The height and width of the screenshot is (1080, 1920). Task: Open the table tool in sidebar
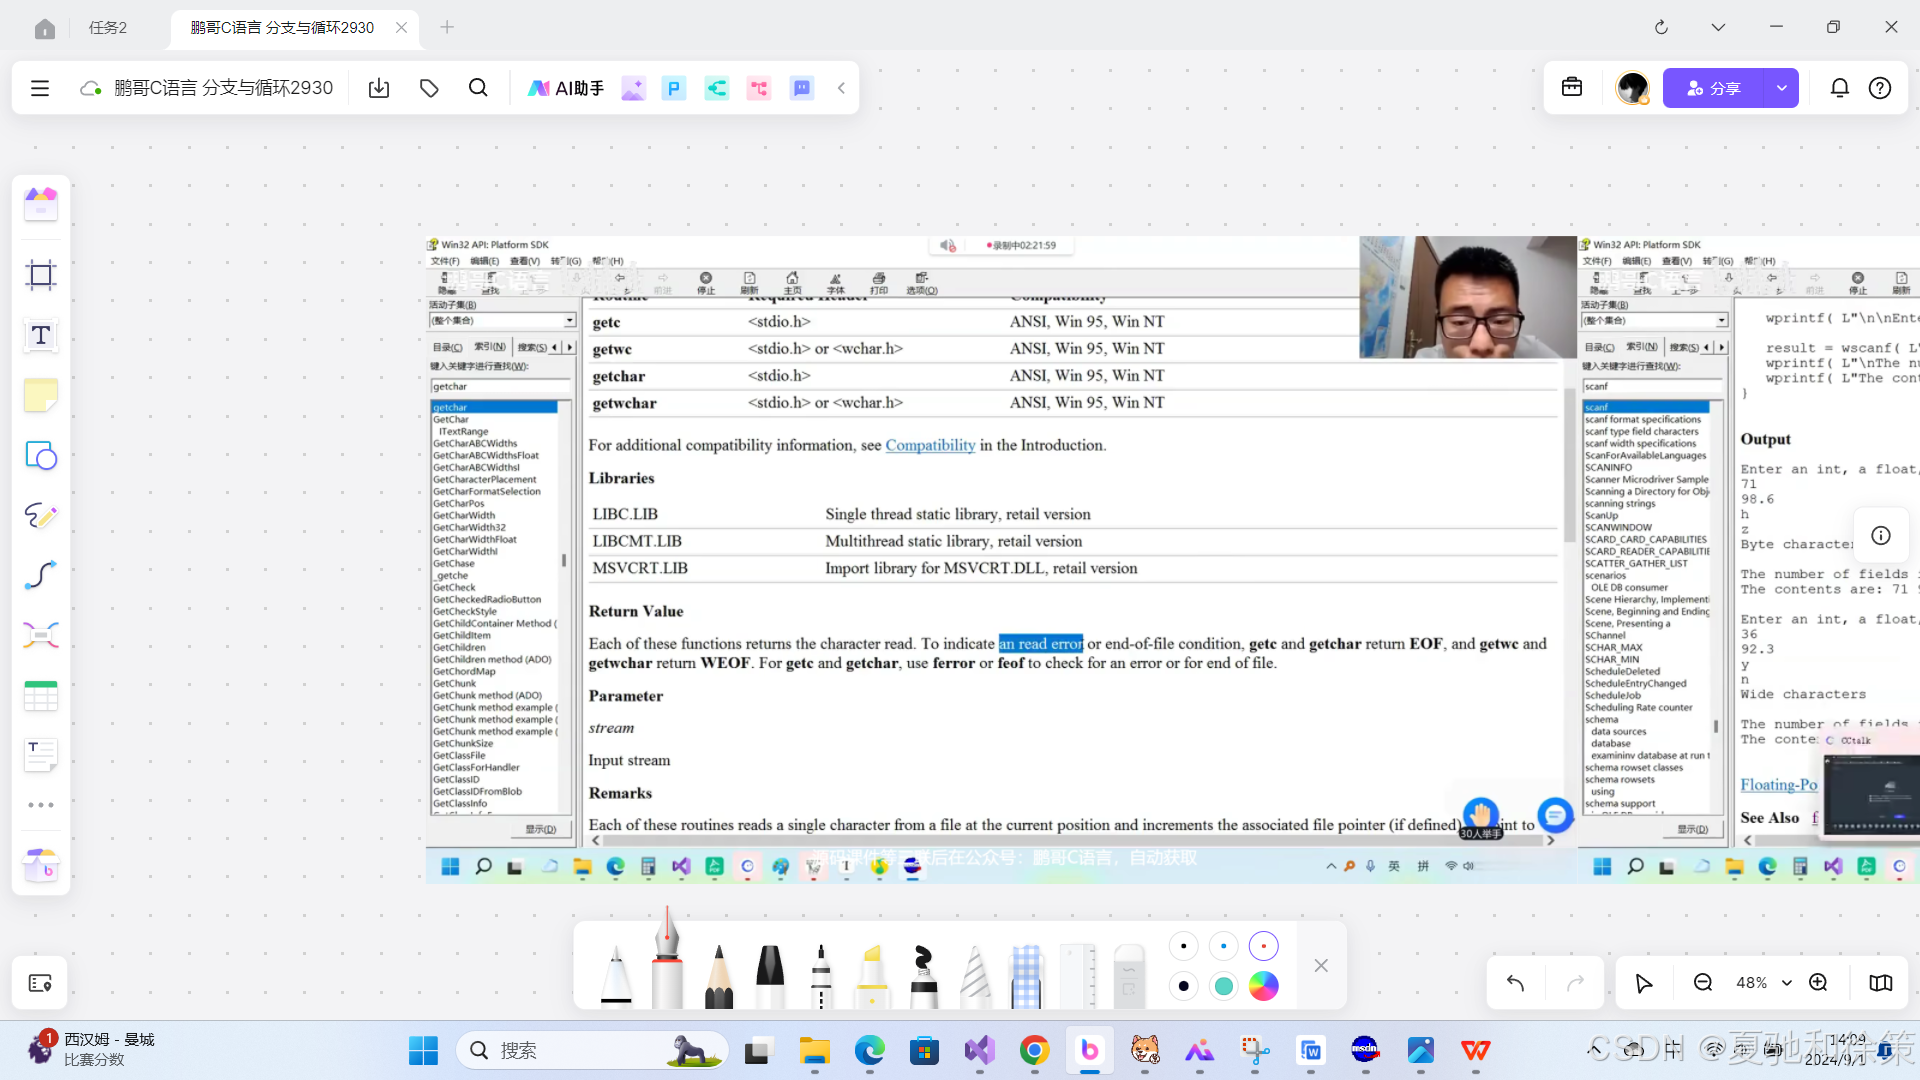coord(41,696)
